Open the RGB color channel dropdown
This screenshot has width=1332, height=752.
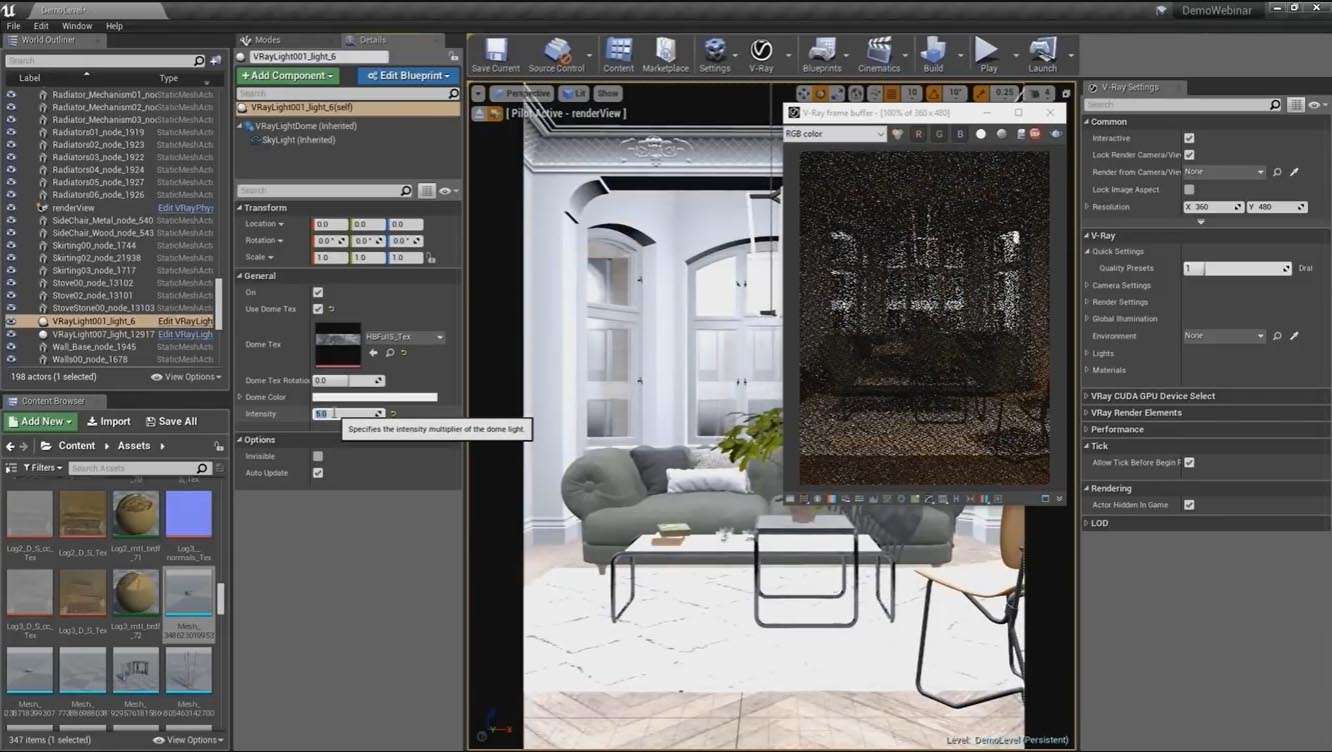click(x=835, y=134)
